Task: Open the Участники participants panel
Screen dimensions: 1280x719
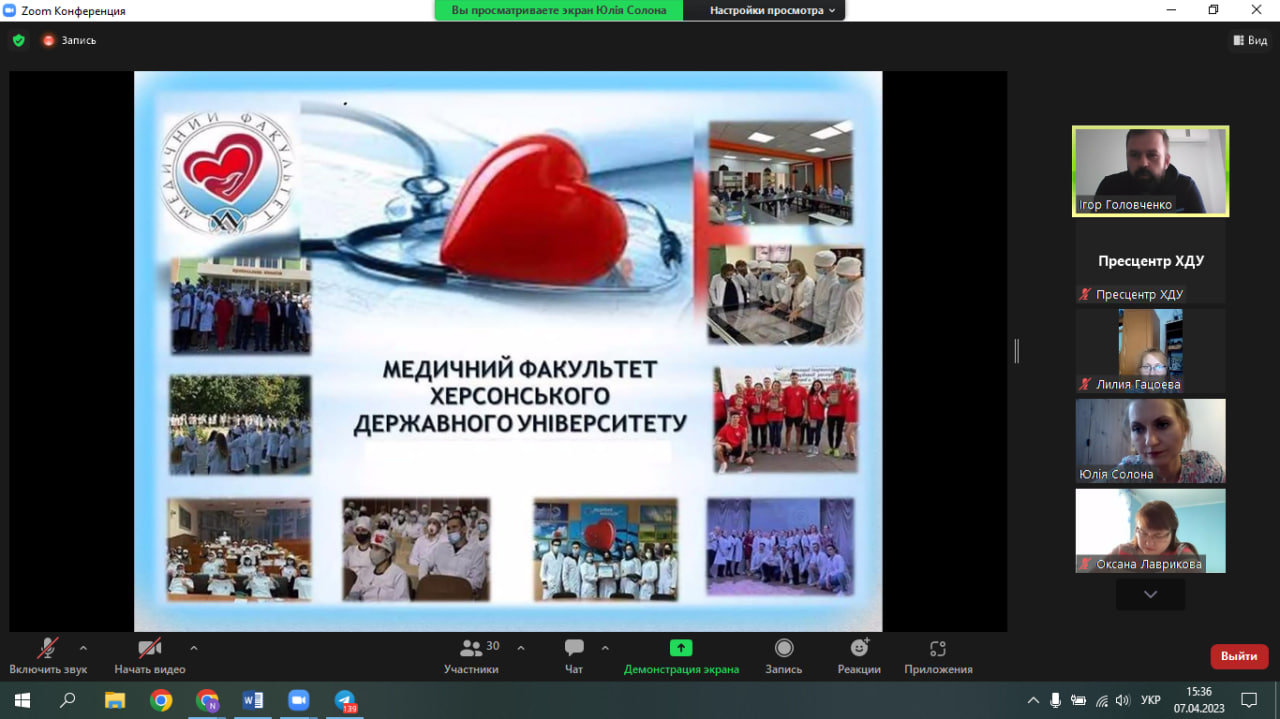Action: 471,656
